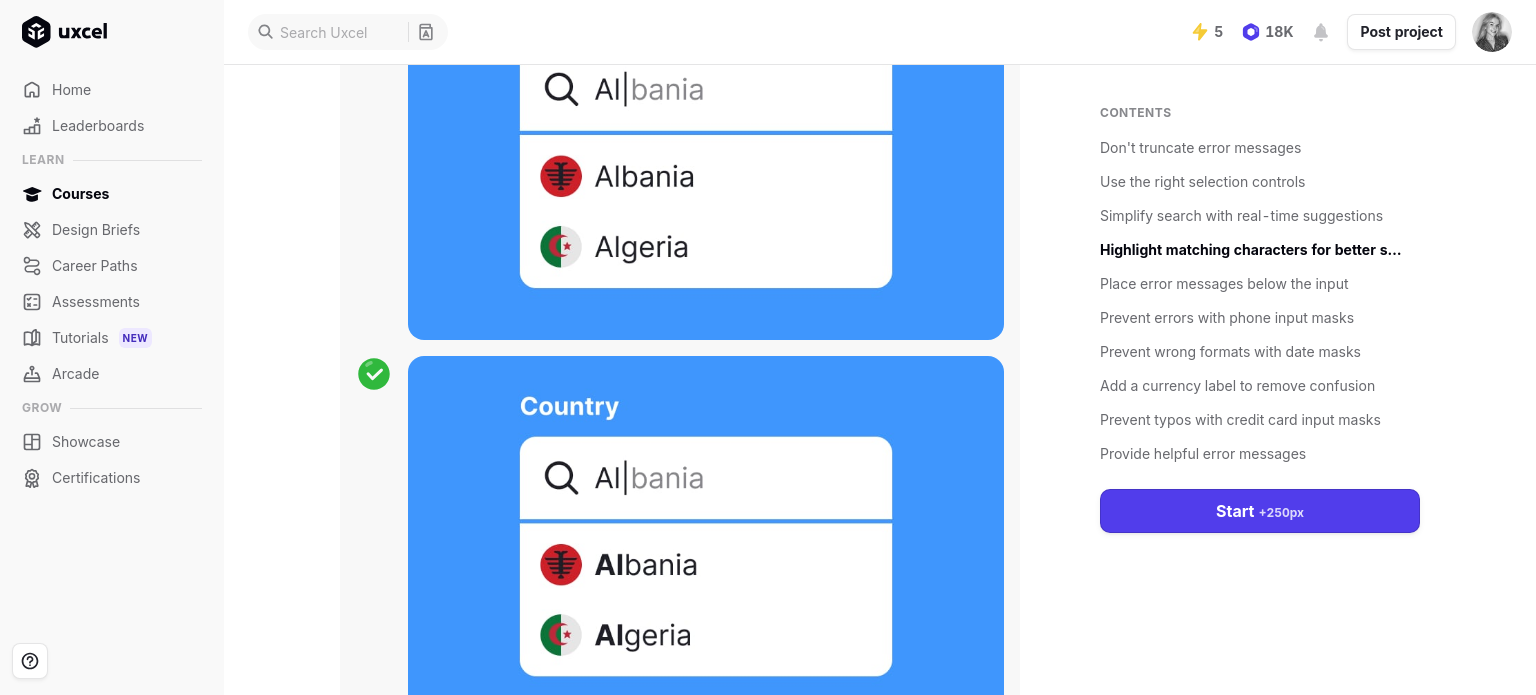The height and width of the screenshot is (695, 1536).
Task: Click the green checkmark badge
Action: 374,374
